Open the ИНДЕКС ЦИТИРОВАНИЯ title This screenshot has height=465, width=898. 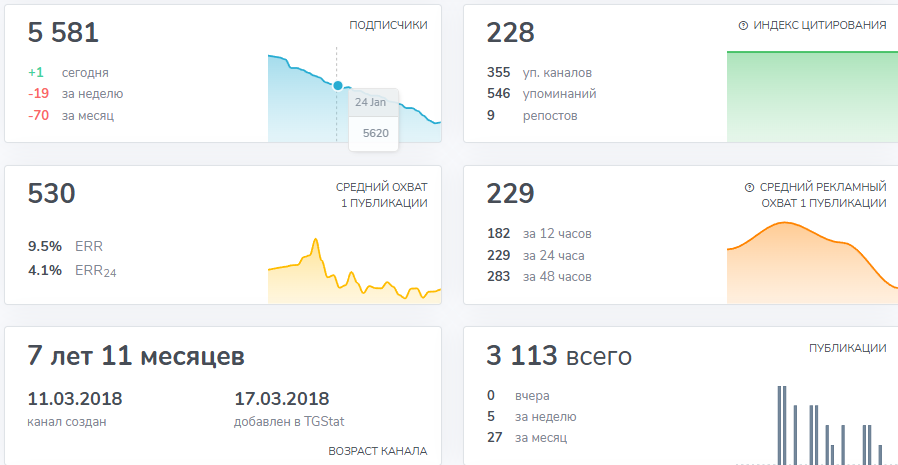[x=820, y=26]
